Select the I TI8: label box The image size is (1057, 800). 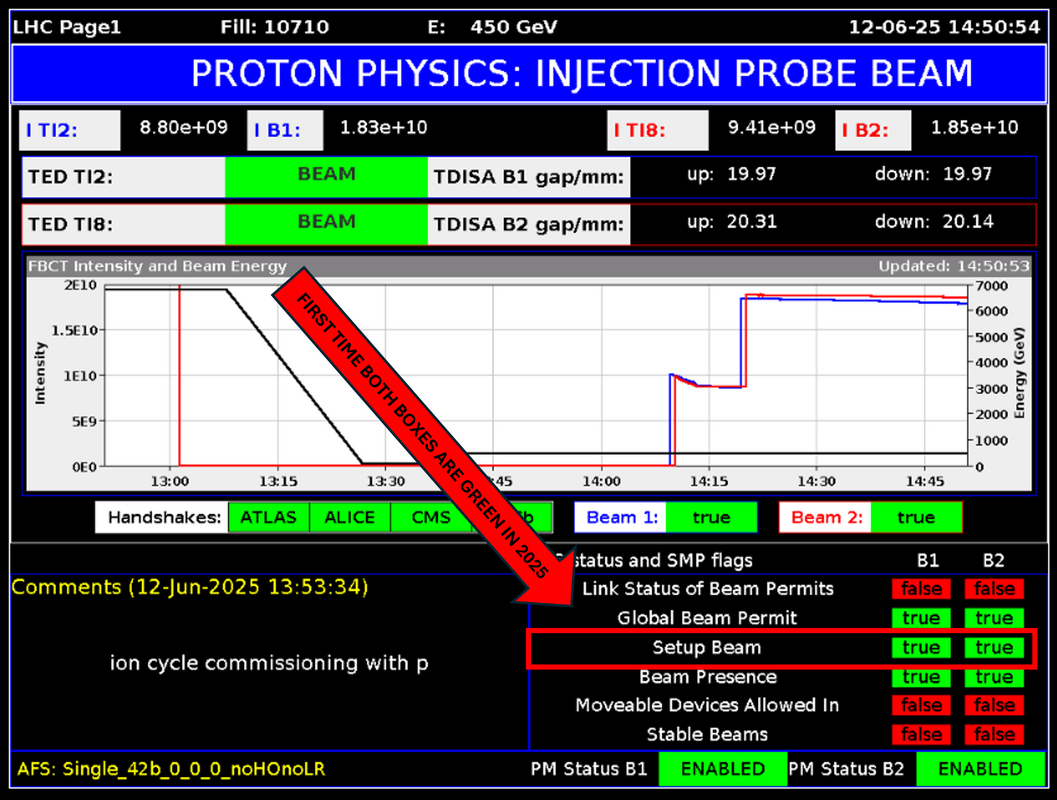click(658, 130)
